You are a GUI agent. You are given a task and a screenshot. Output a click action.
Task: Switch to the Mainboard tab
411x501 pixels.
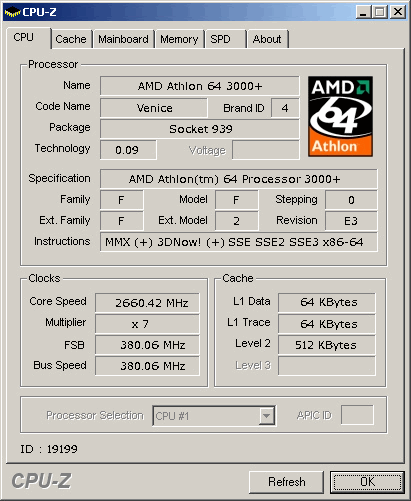point(123,39)
